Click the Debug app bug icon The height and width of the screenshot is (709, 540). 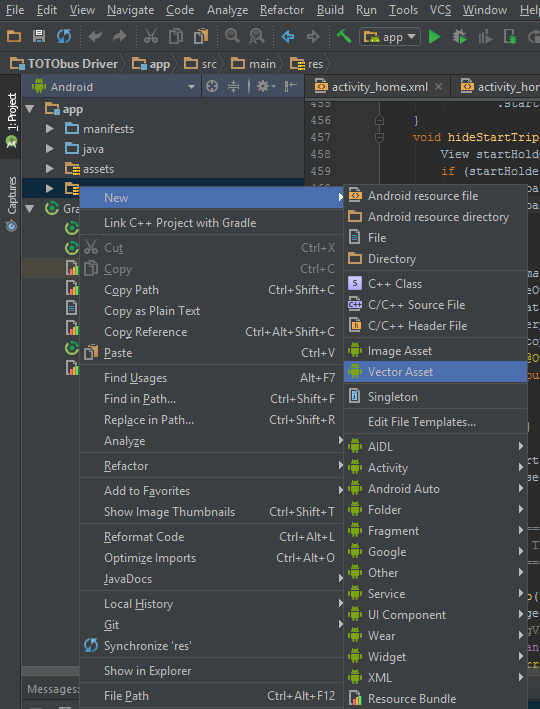459,37
